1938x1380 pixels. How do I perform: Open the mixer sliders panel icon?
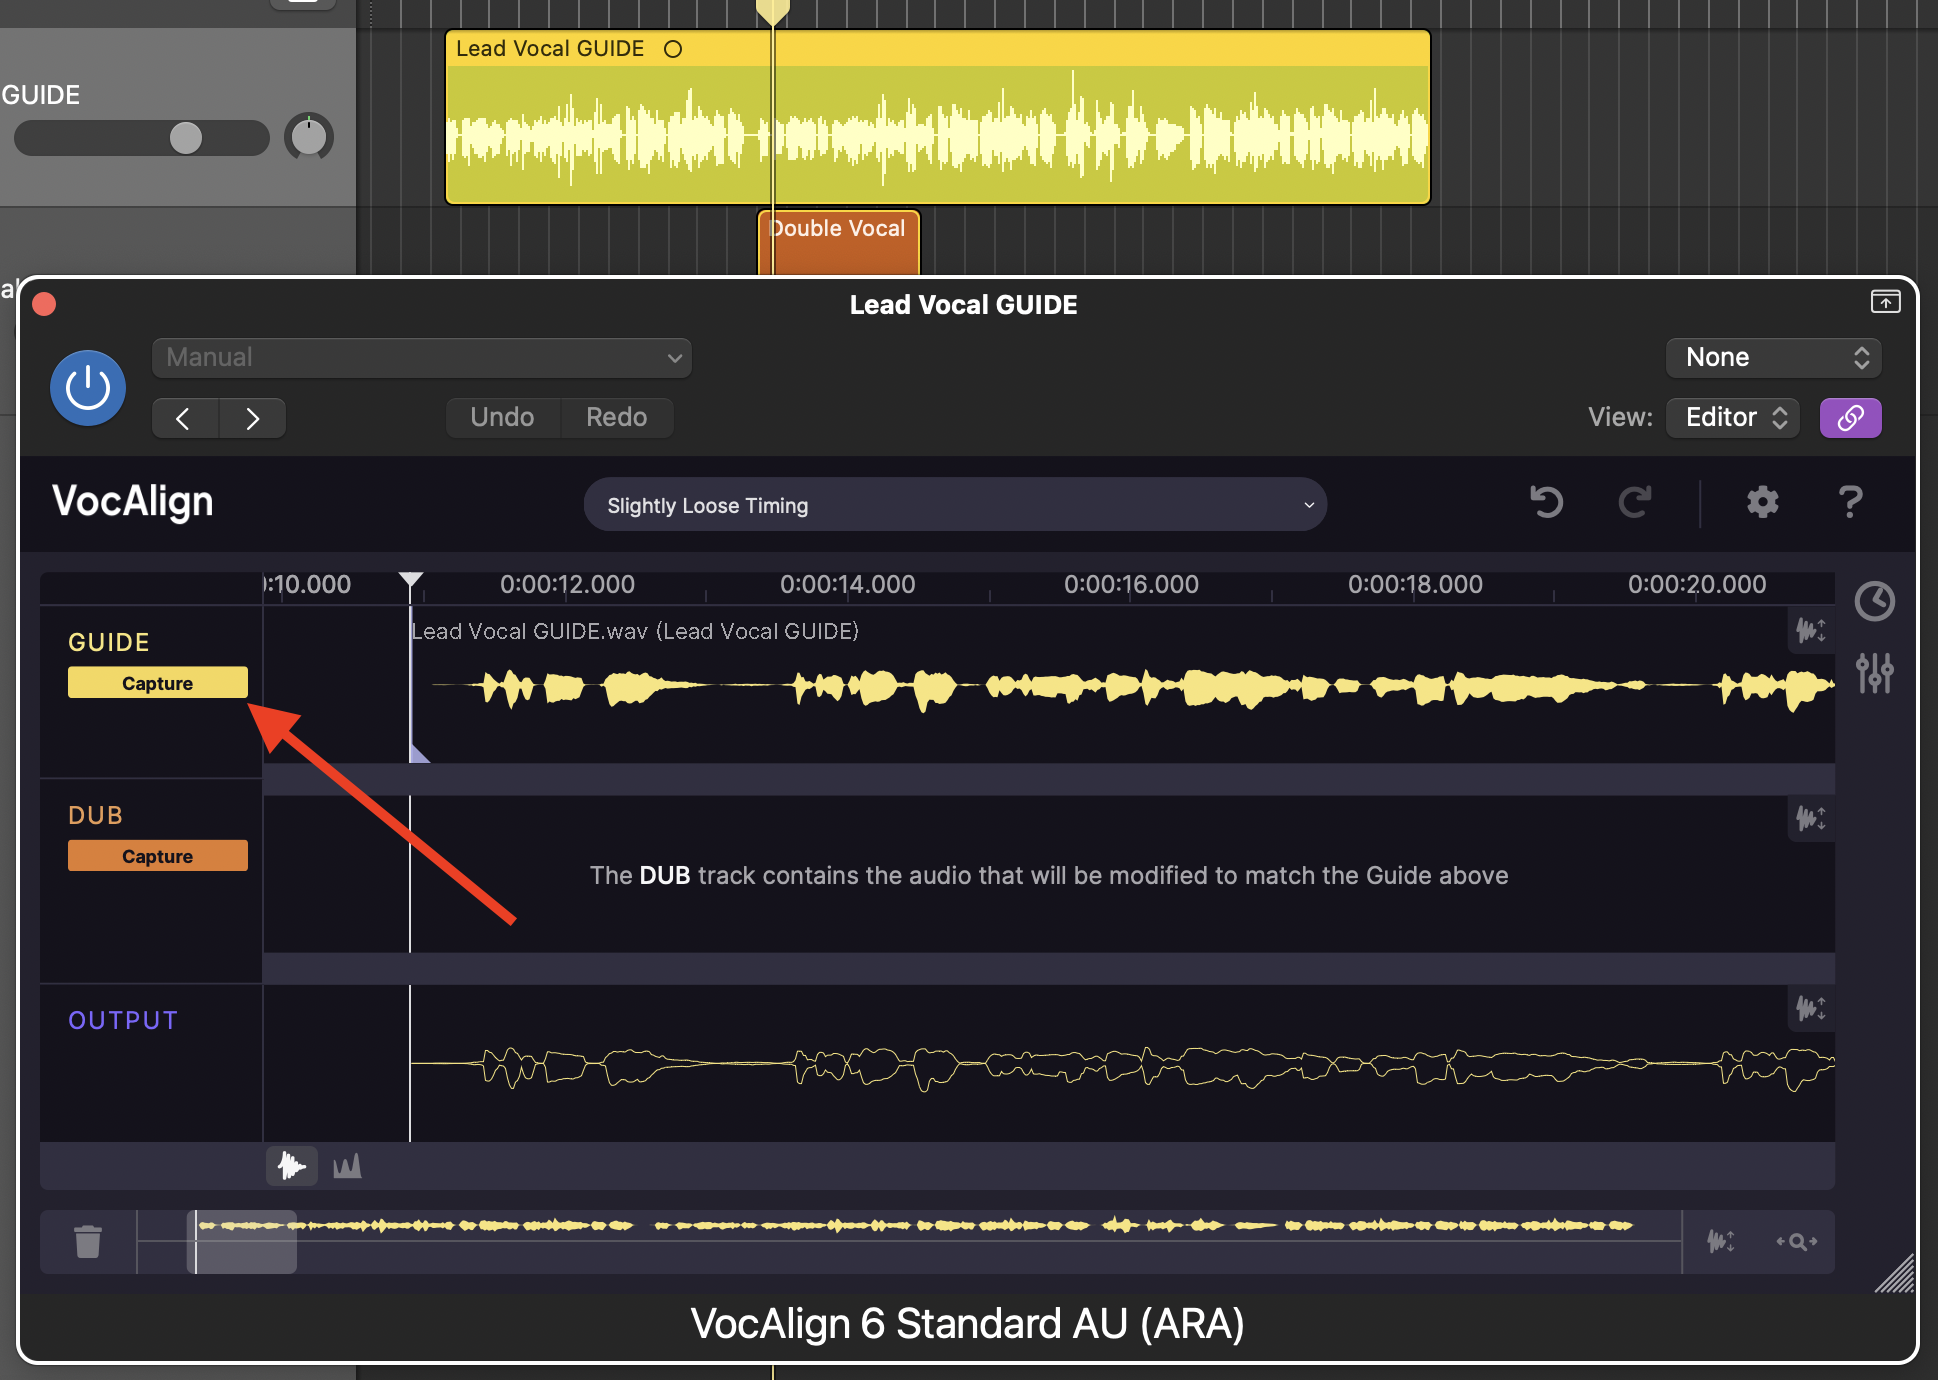pyautogui.click(x=1874, y=673)
